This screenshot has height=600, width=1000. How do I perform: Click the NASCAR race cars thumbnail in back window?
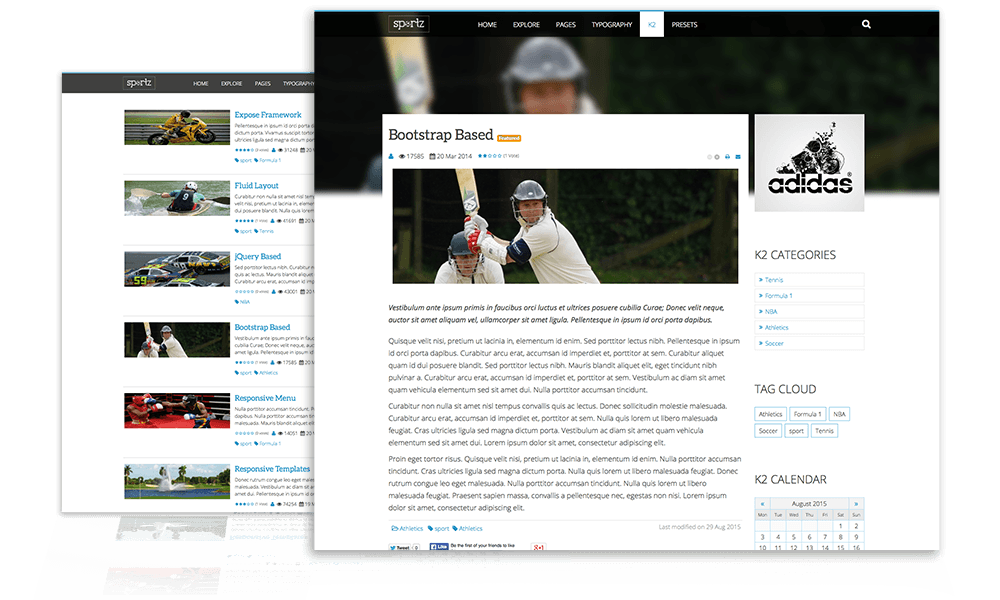click(177, 269)
